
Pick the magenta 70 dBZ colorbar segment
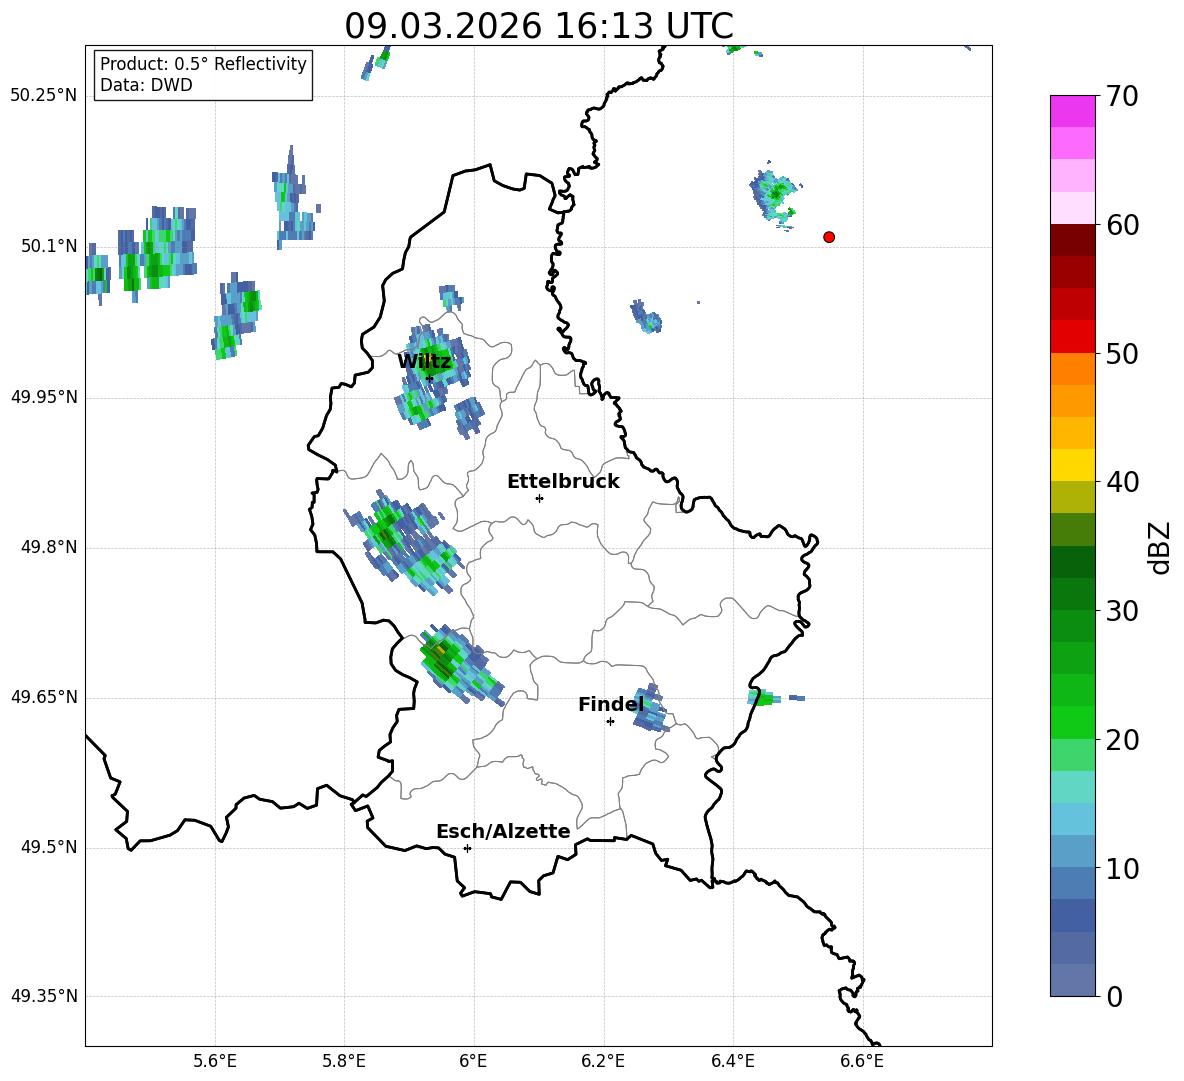coord(1073,111)
